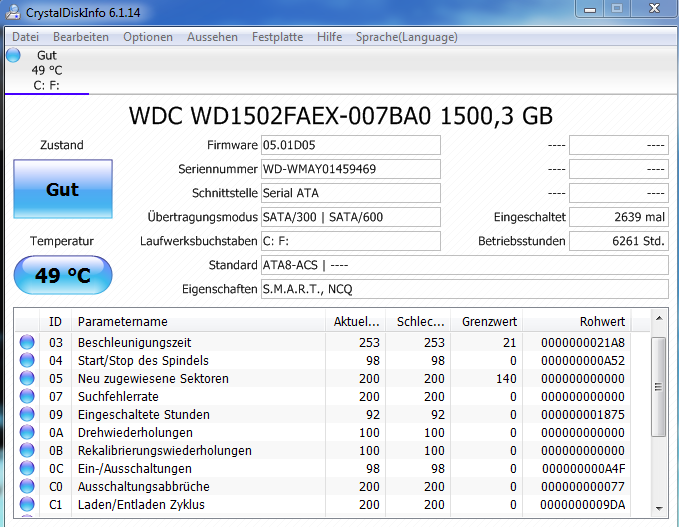Click raw value 0000000009DA
The image size is (679, 527).
583,504
